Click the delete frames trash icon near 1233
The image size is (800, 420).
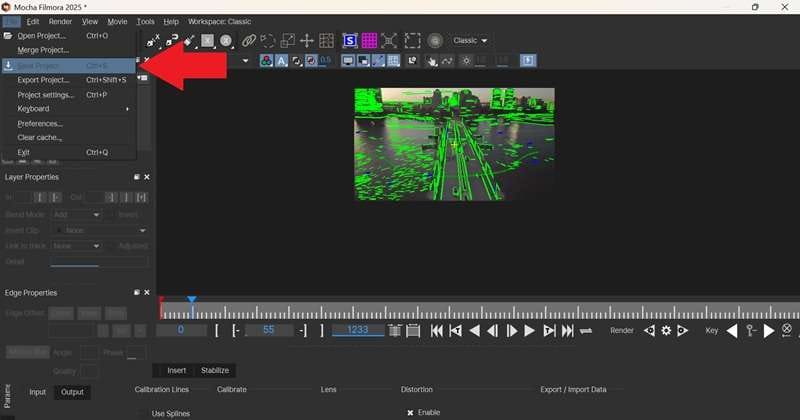pyautogui.click(x=395, y=331)
